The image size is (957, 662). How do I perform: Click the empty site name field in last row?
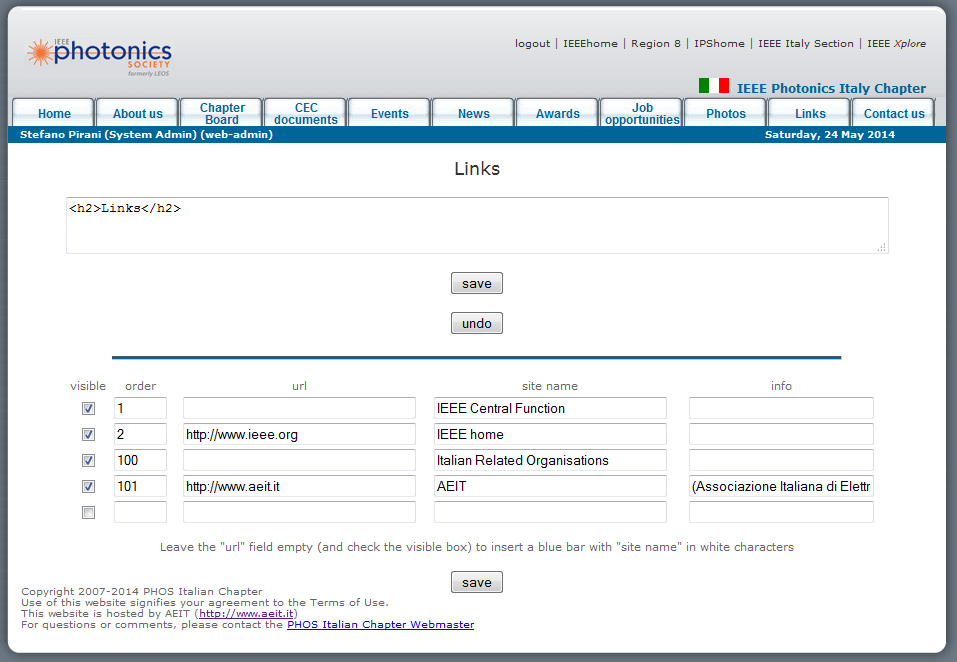(x=550, y=512)
